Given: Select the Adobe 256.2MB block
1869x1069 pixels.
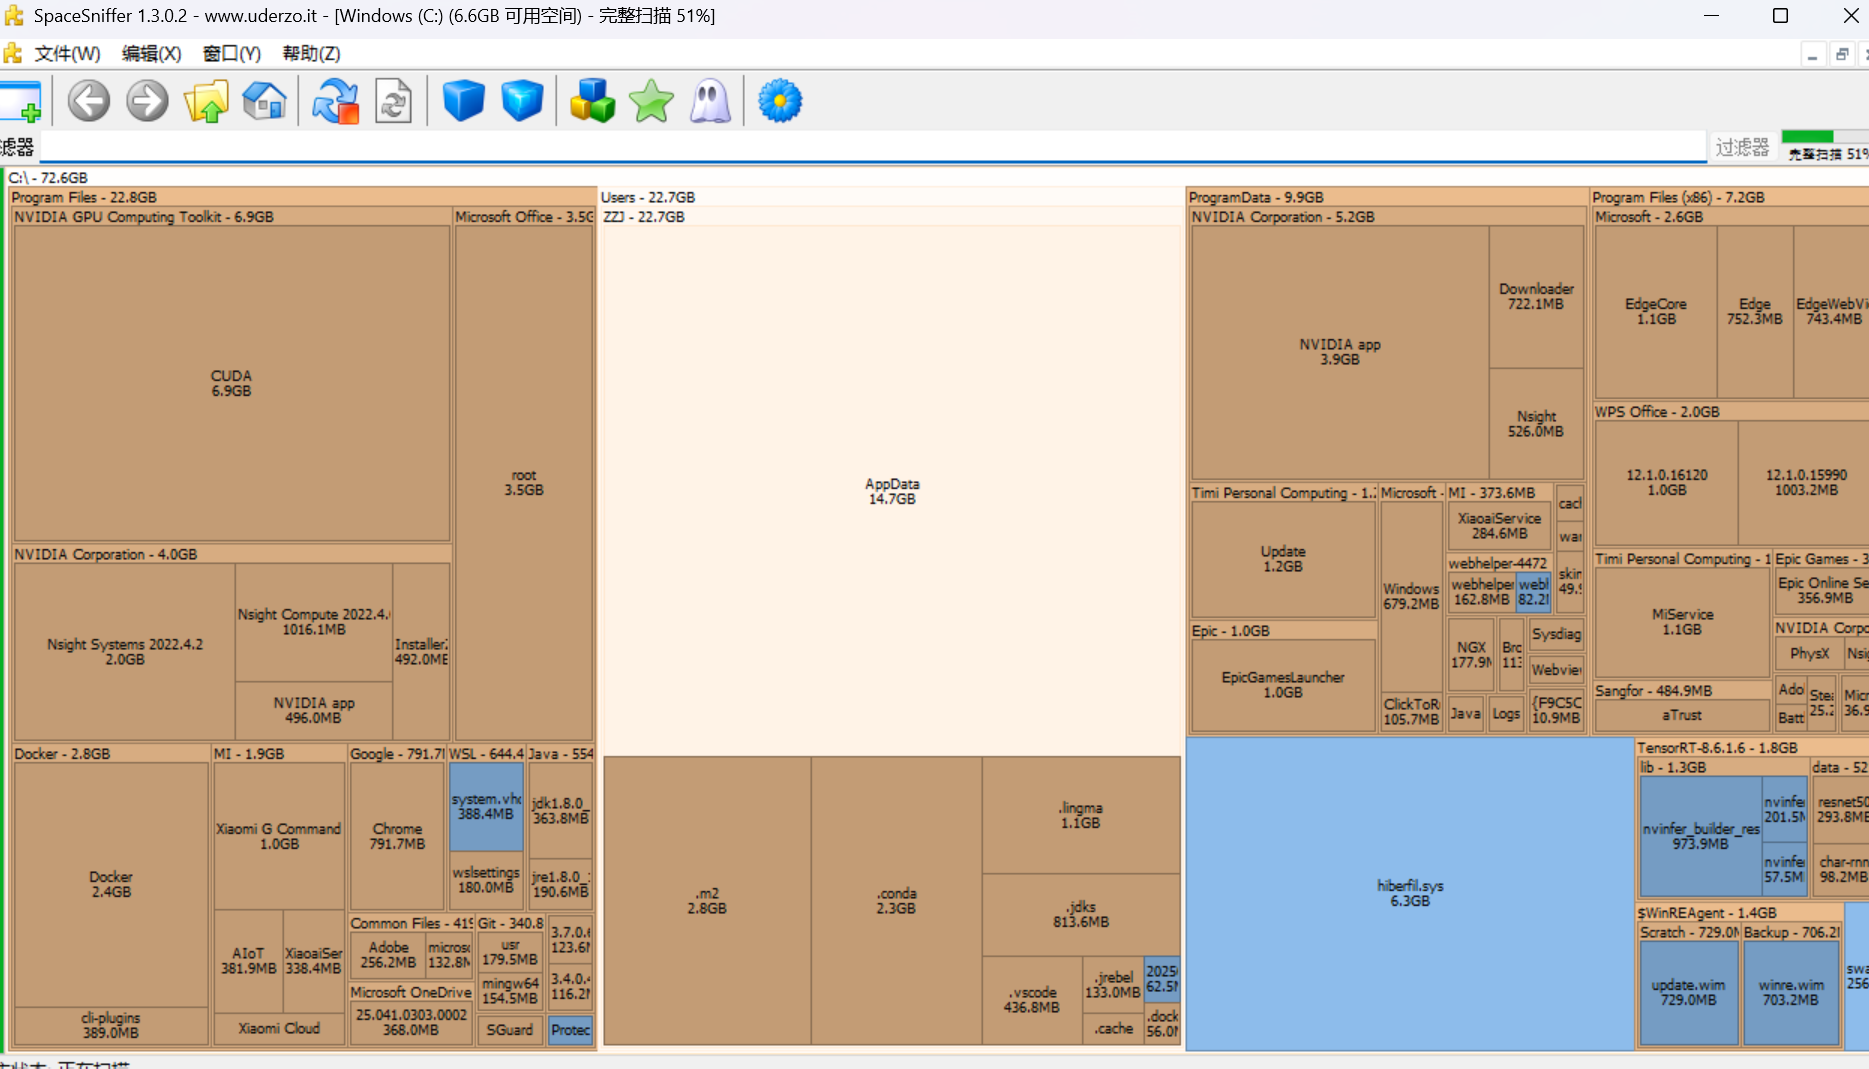Looking at the screenshot, I should point(388,954).
